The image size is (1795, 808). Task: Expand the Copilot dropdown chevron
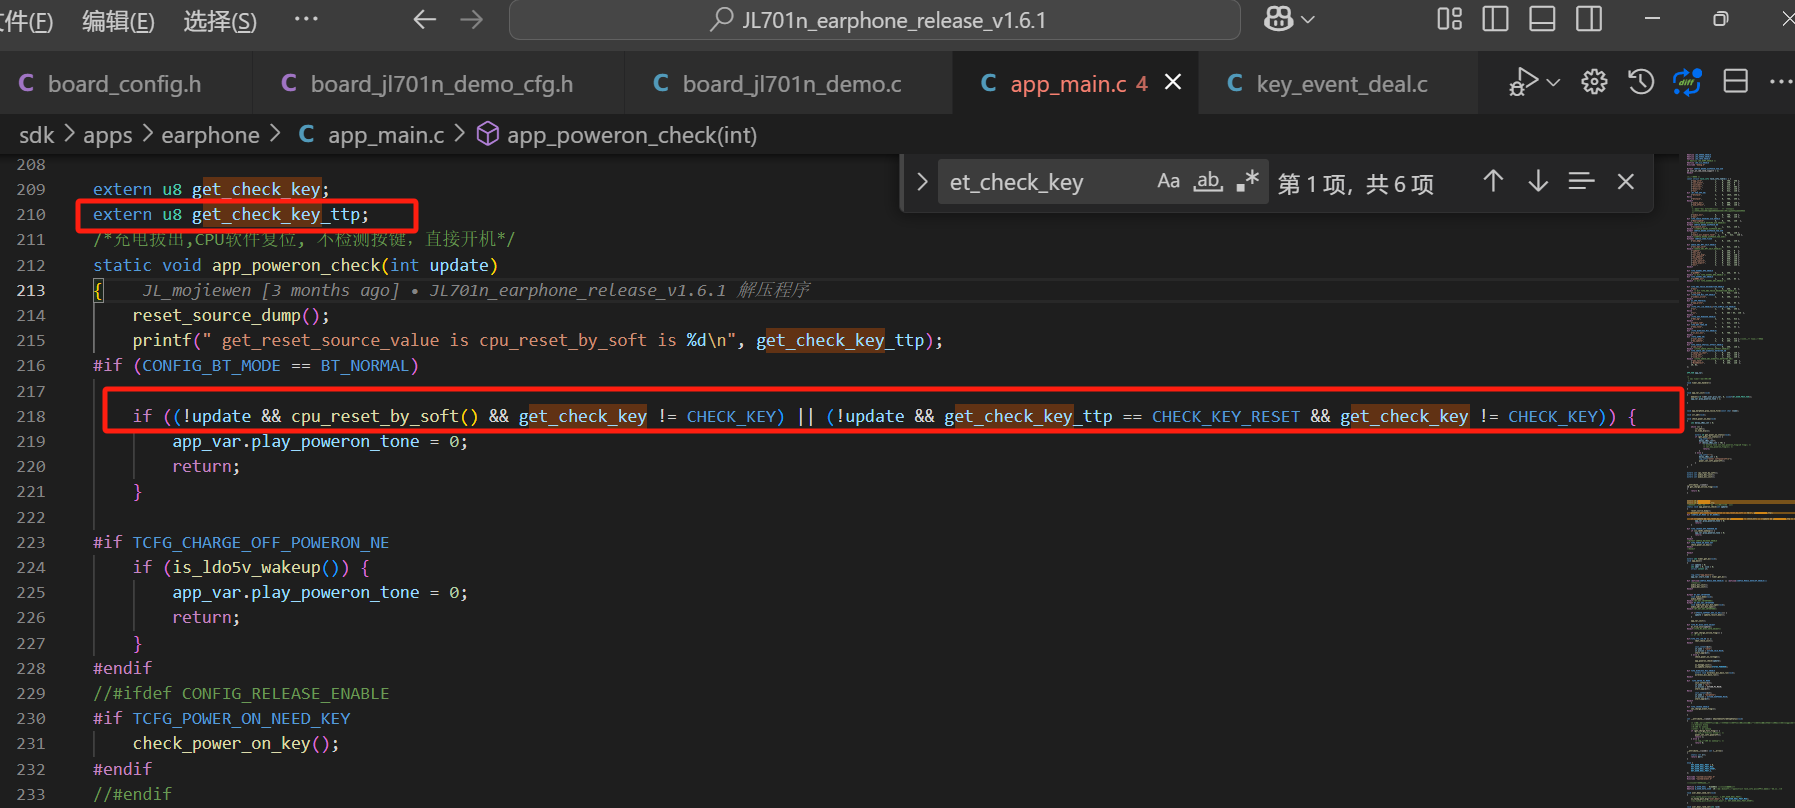click(x=1308, y=20)
